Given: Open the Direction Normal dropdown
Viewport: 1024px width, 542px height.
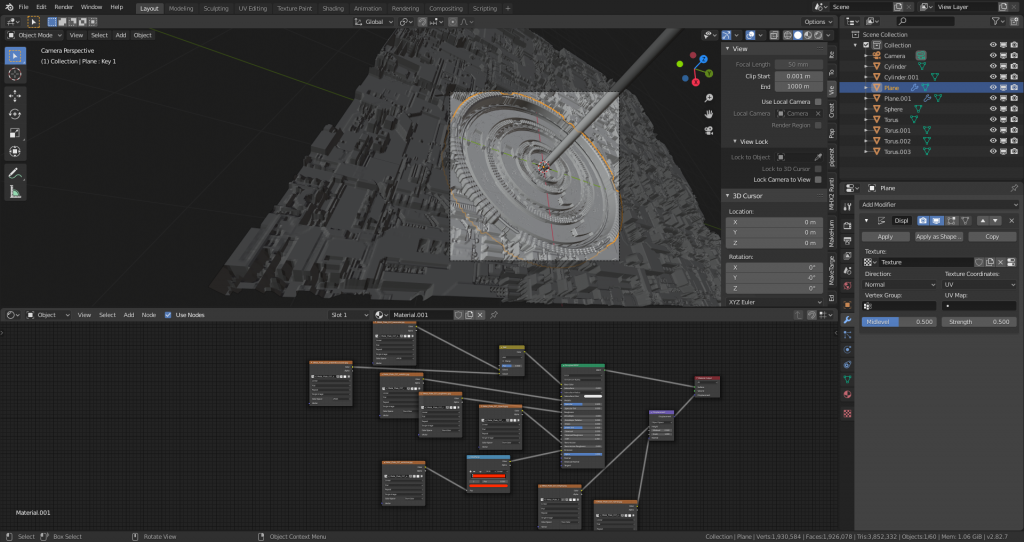Looking at the screenshot, I should [x=899, y=285].
